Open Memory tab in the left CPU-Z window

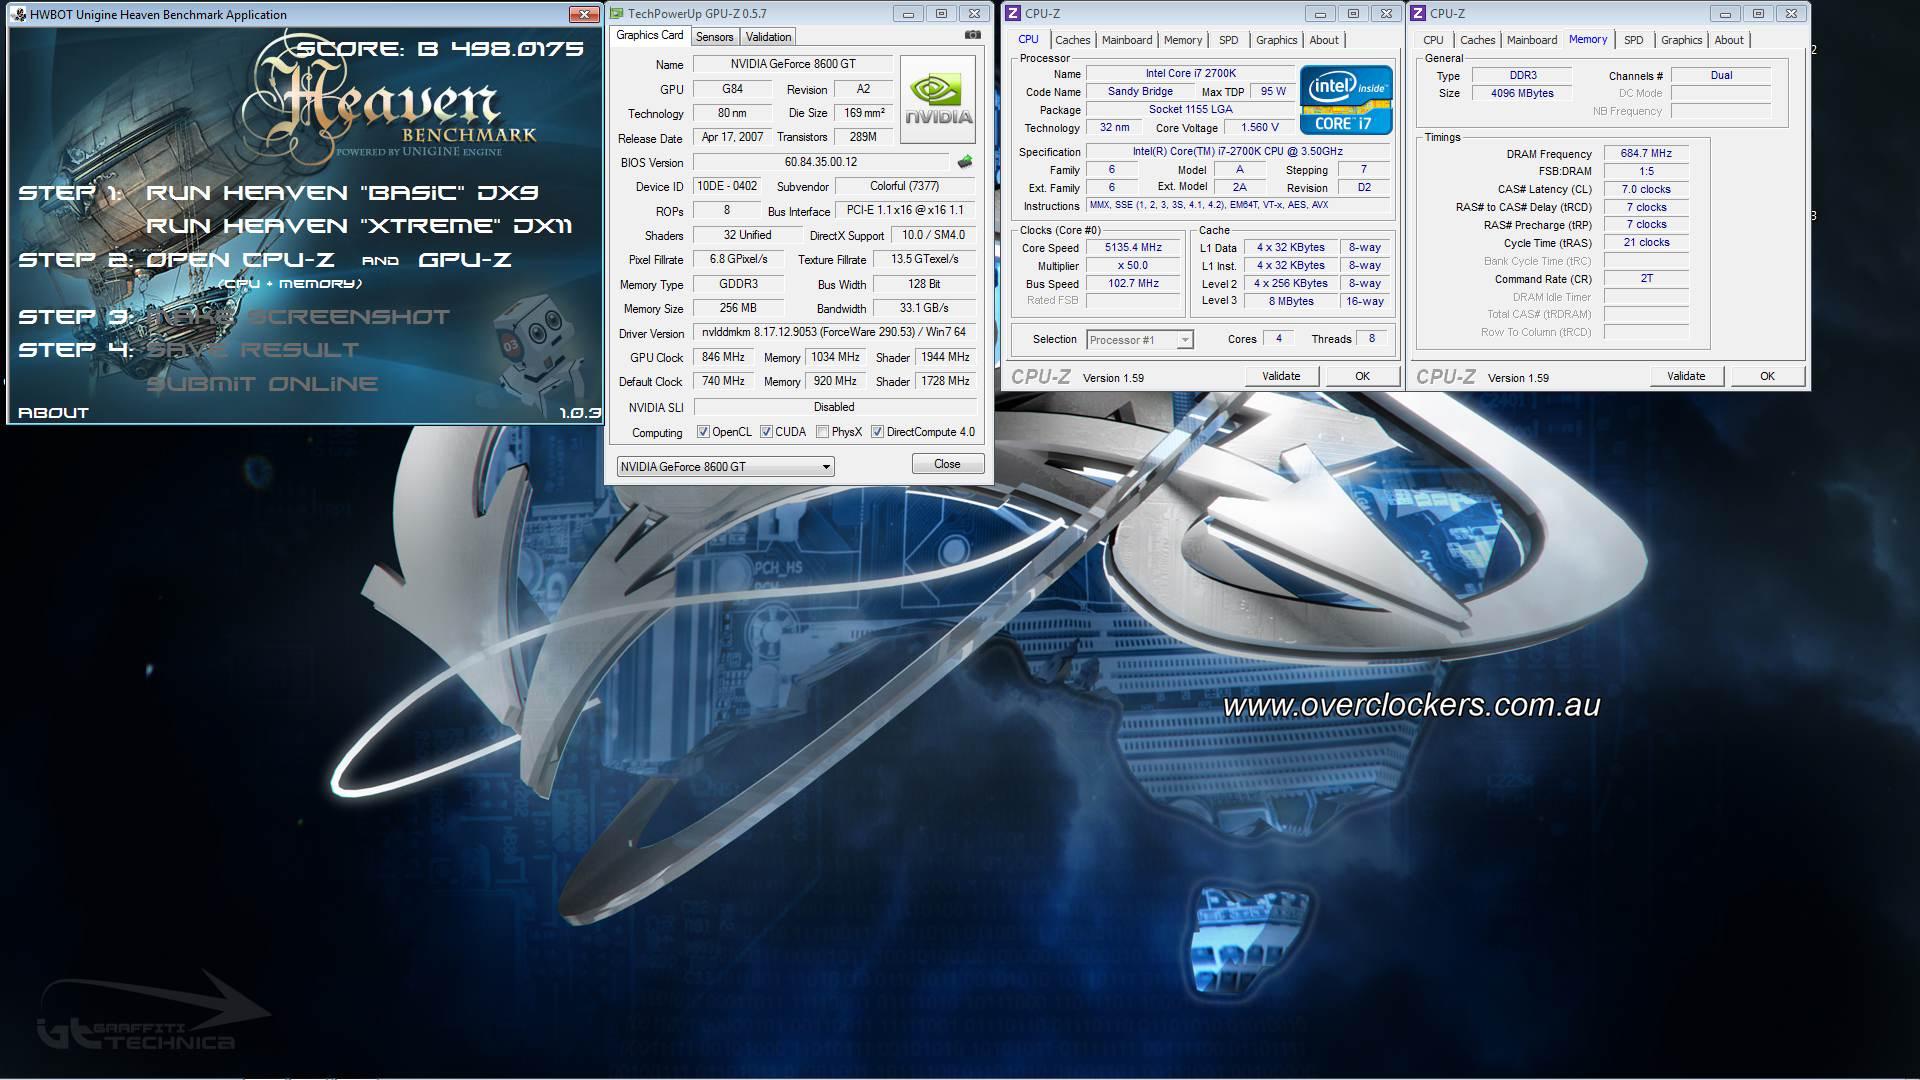[1183, 40]
